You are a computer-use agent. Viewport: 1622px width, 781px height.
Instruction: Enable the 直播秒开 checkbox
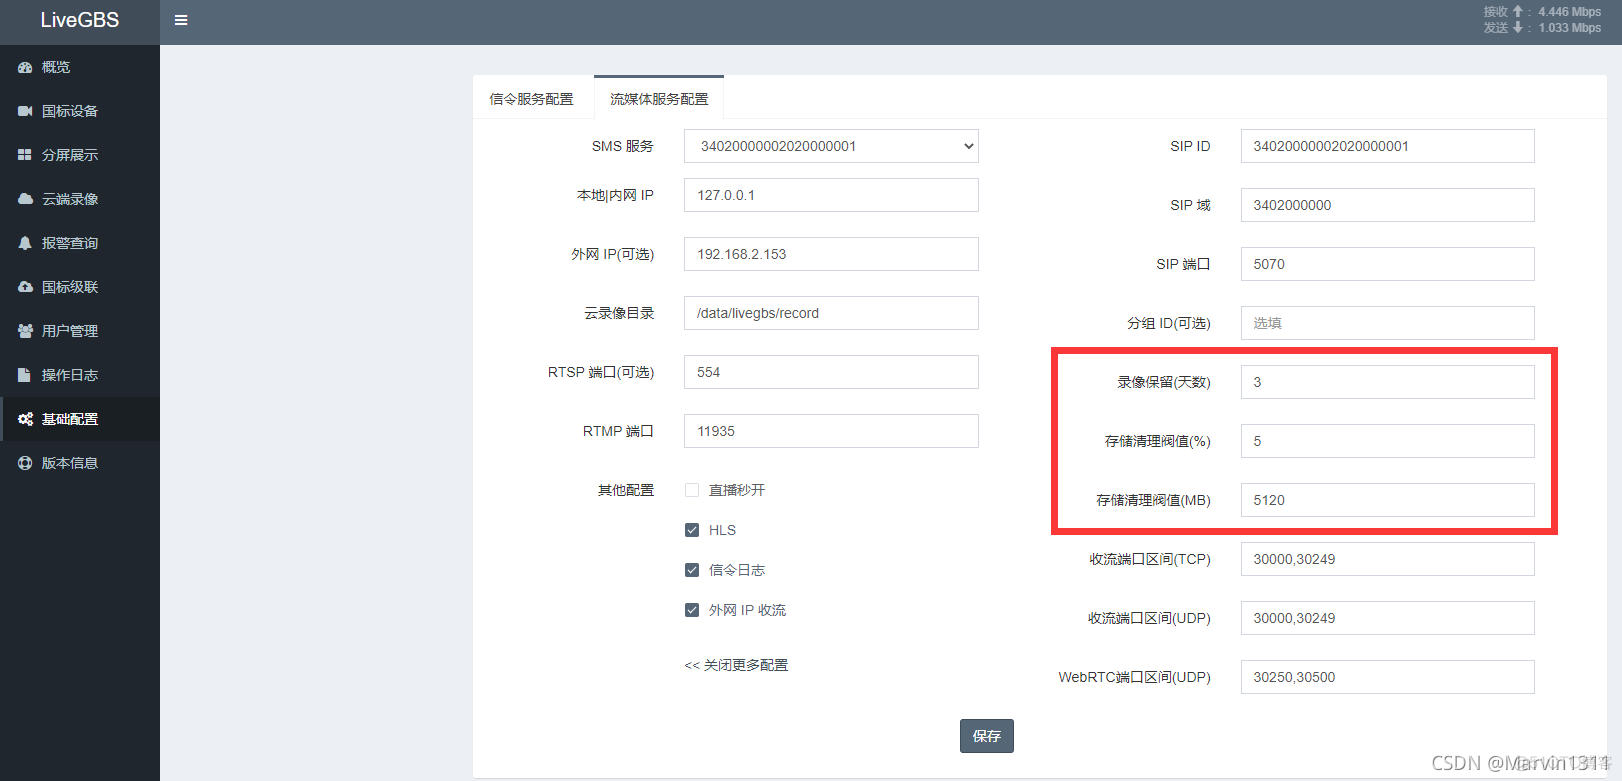692,490
